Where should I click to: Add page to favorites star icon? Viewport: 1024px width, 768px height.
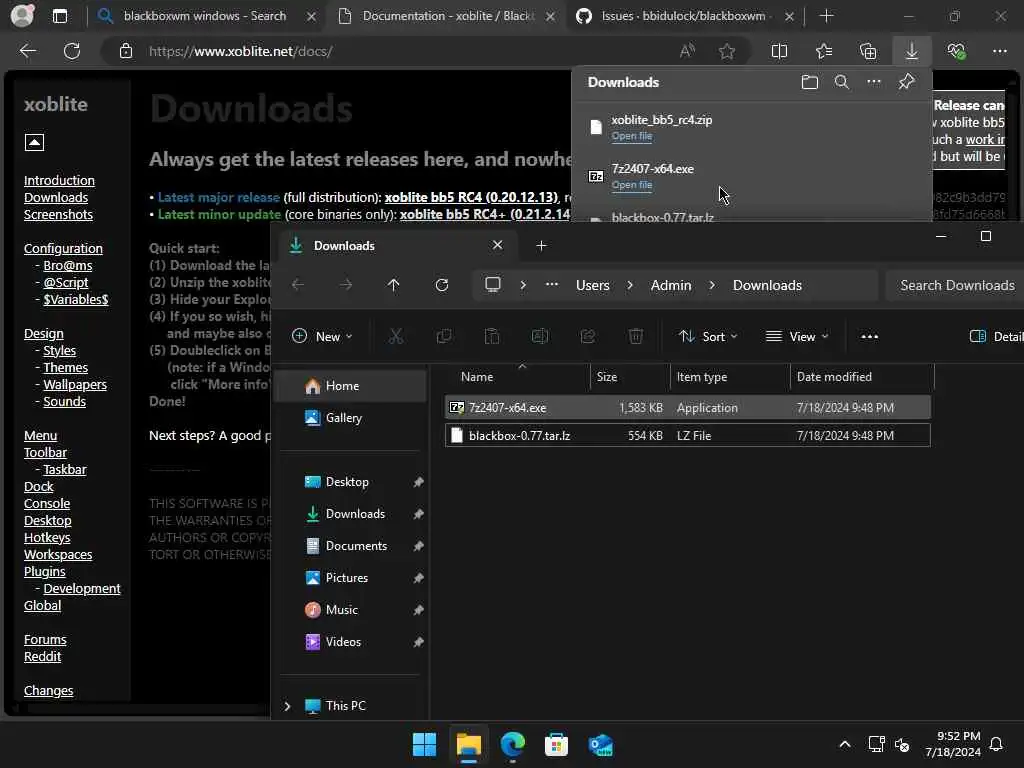pyautogui.click(x=727, y=51)
